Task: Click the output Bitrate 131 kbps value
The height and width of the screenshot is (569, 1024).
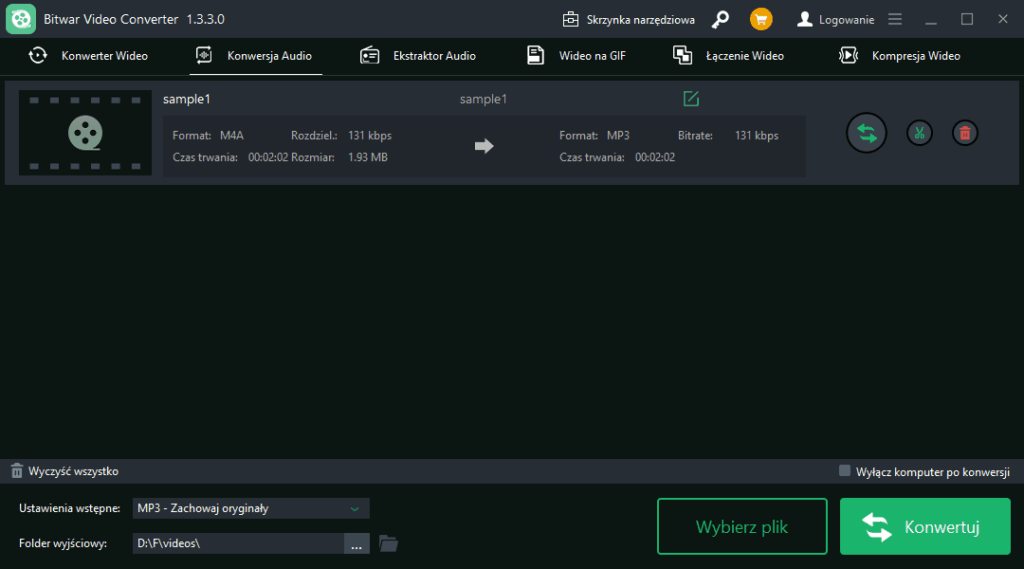Action: click(757, 136)
